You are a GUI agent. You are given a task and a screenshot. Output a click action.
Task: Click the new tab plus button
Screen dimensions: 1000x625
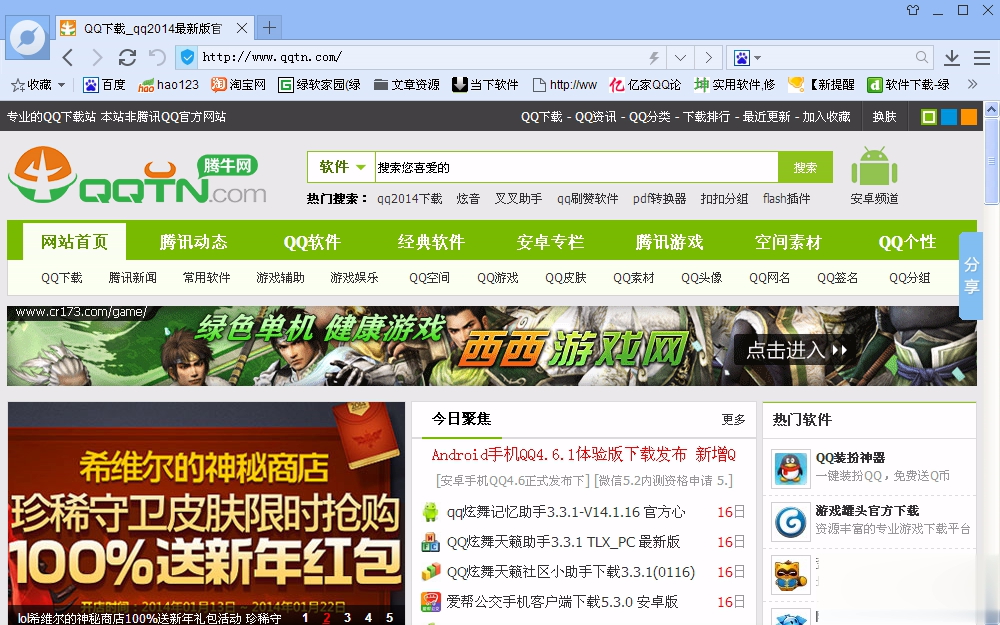coord(269,27)
